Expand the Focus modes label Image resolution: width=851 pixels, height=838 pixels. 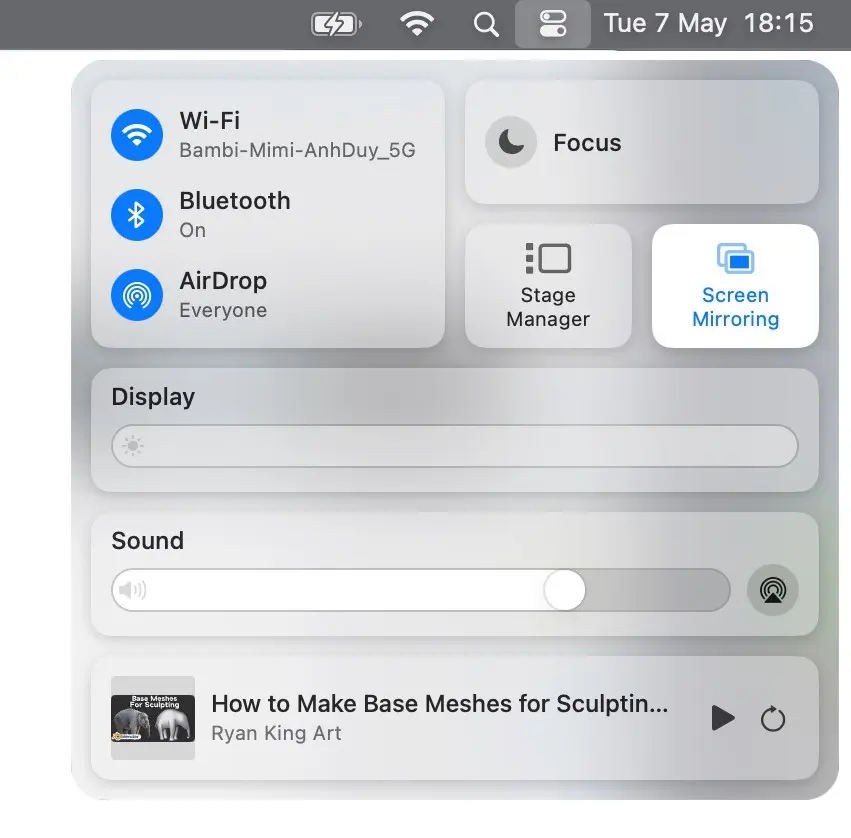(587, 143)
